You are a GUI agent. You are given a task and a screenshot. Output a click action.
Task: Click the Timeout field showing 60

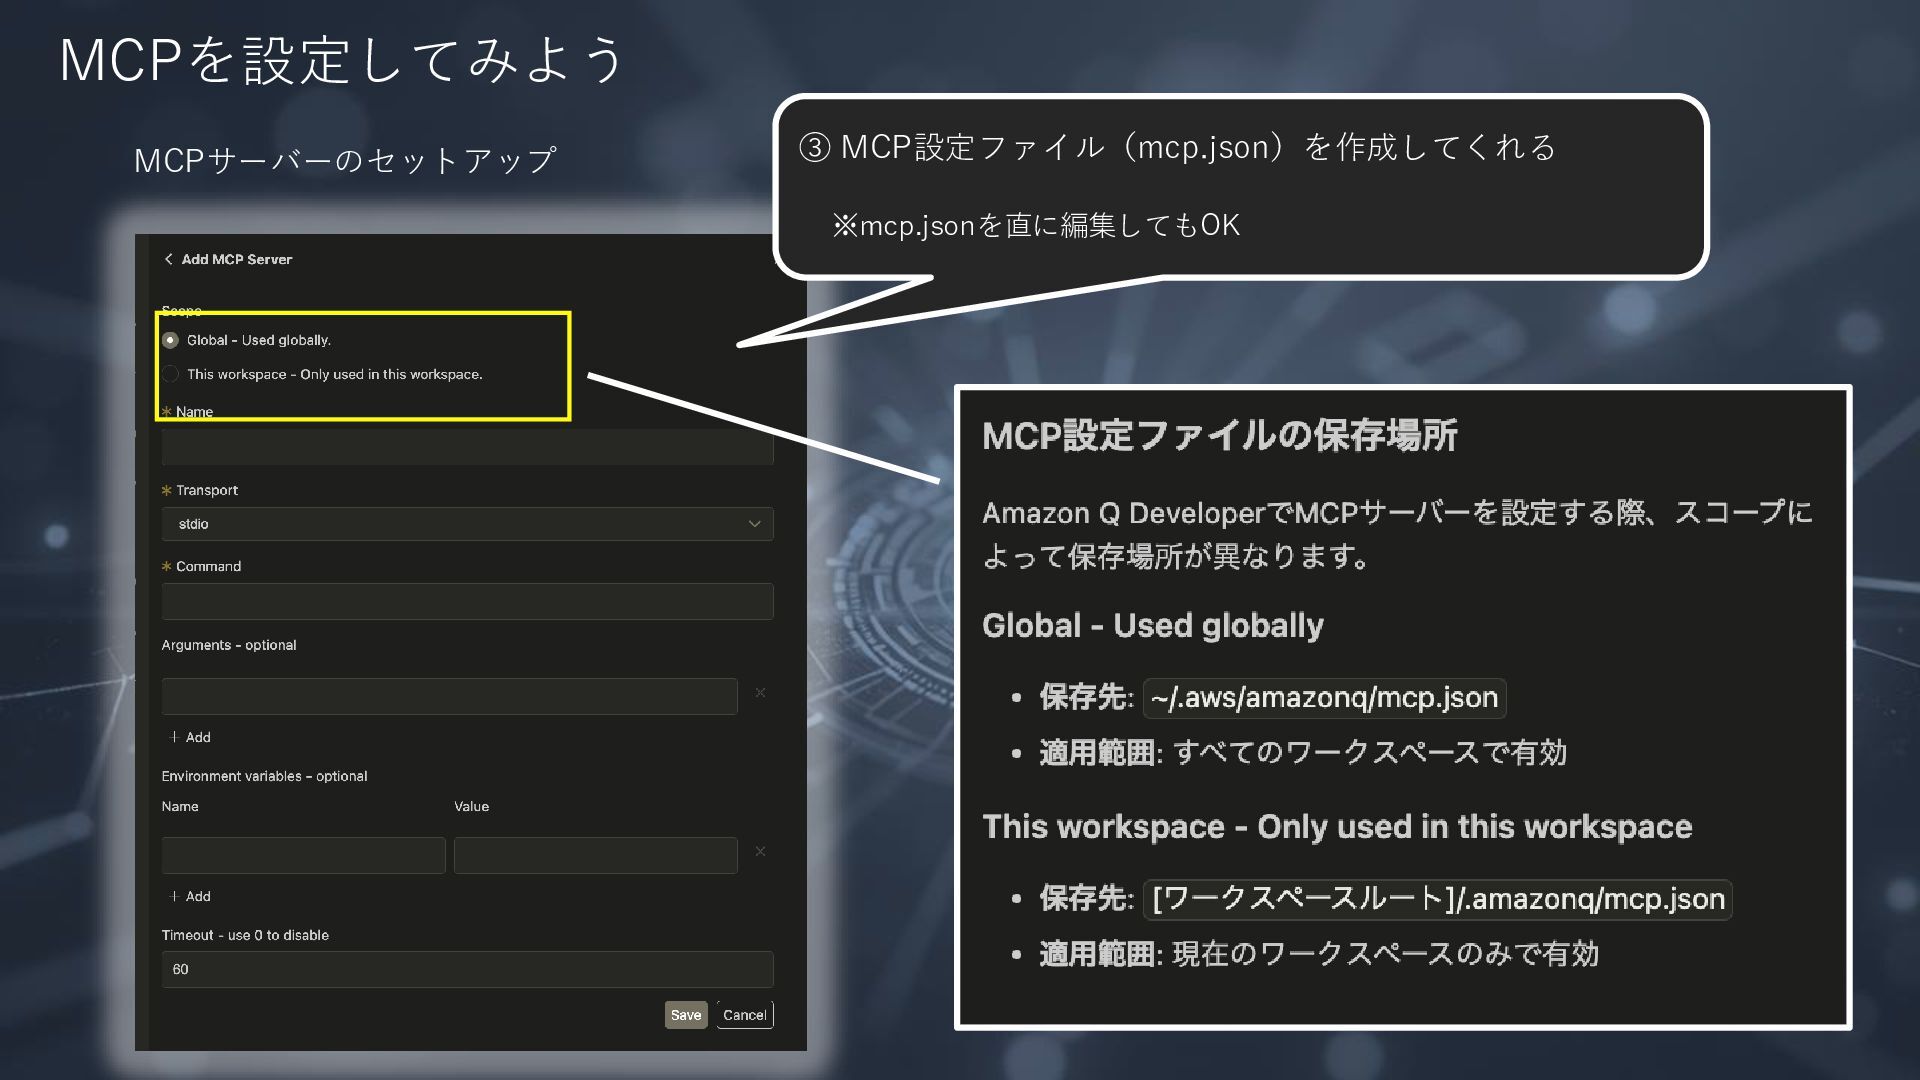click(467, 969)
